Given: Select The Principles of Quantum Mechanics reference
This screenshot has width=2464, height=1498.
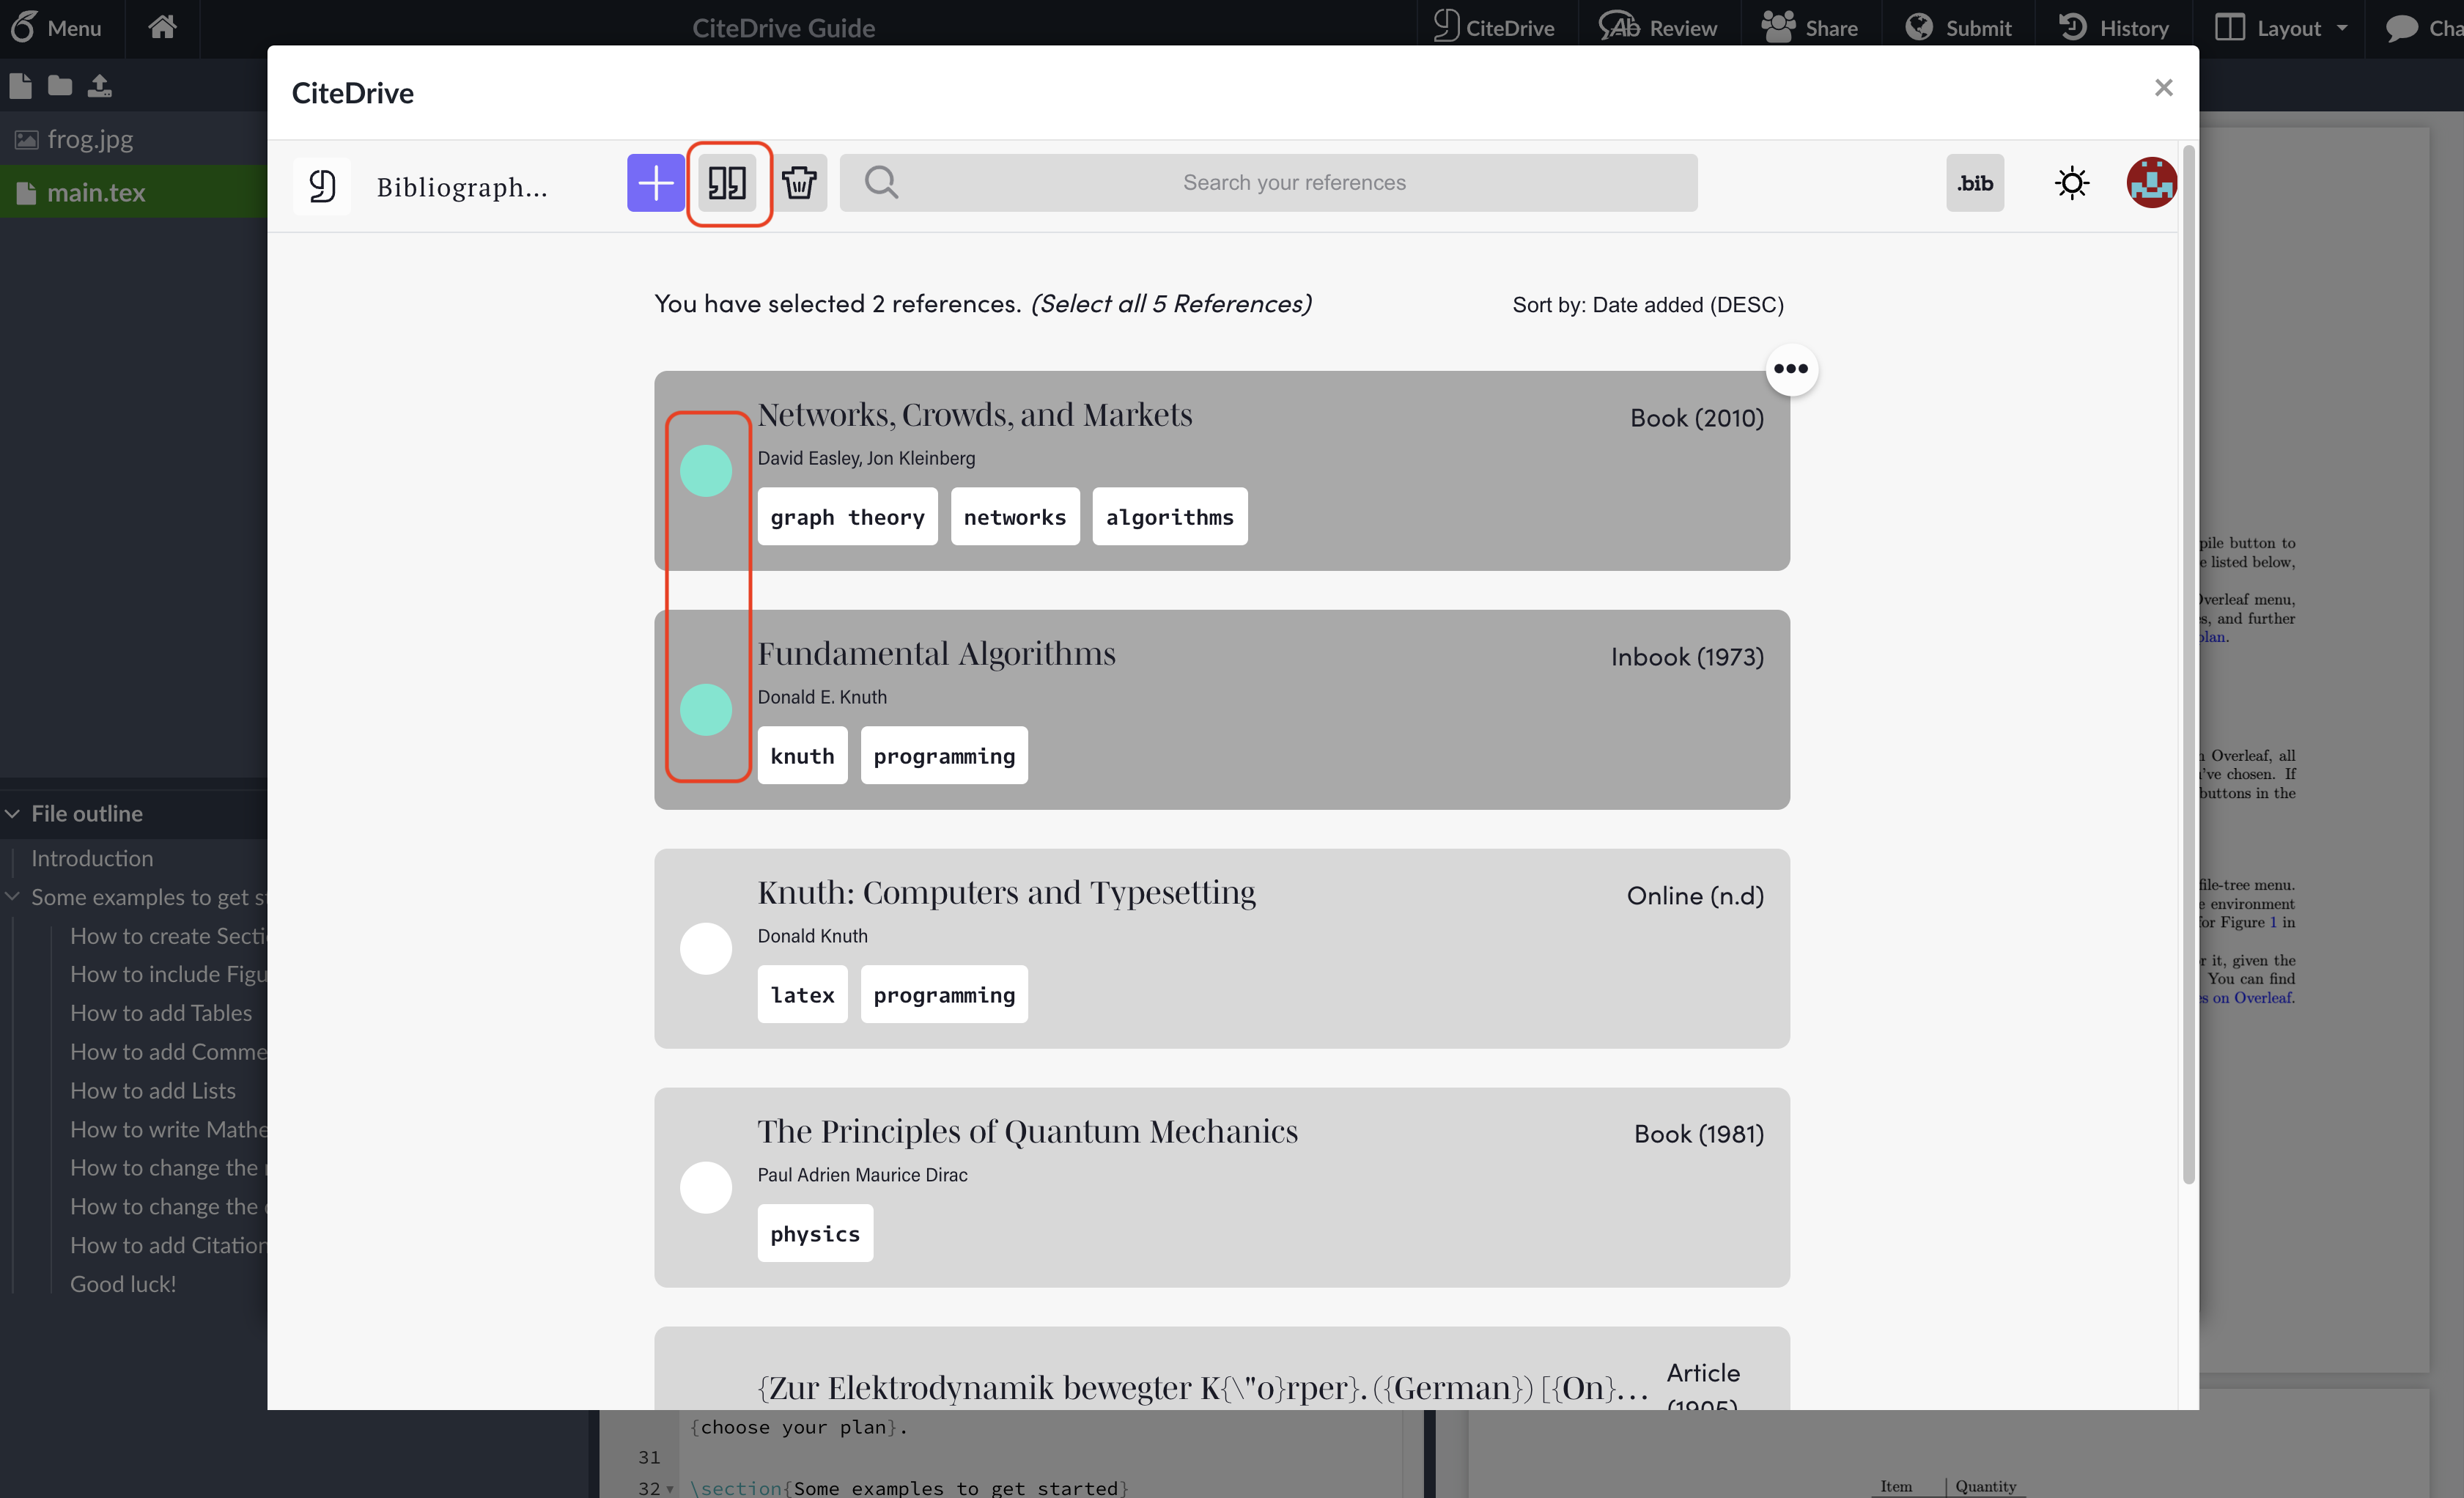Looking at the screenshot, I should (x=706, y=1187).
